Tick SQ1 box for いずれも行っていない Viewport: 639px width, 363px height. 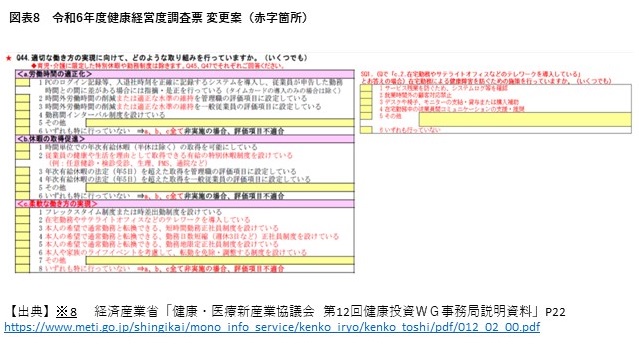pyautogui.click(x=366, y=130)
